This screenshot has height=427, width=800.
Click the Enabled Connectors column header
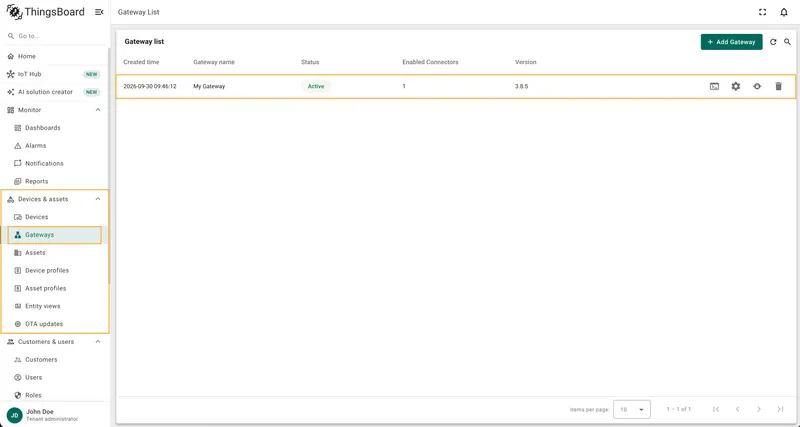point(430,62)
